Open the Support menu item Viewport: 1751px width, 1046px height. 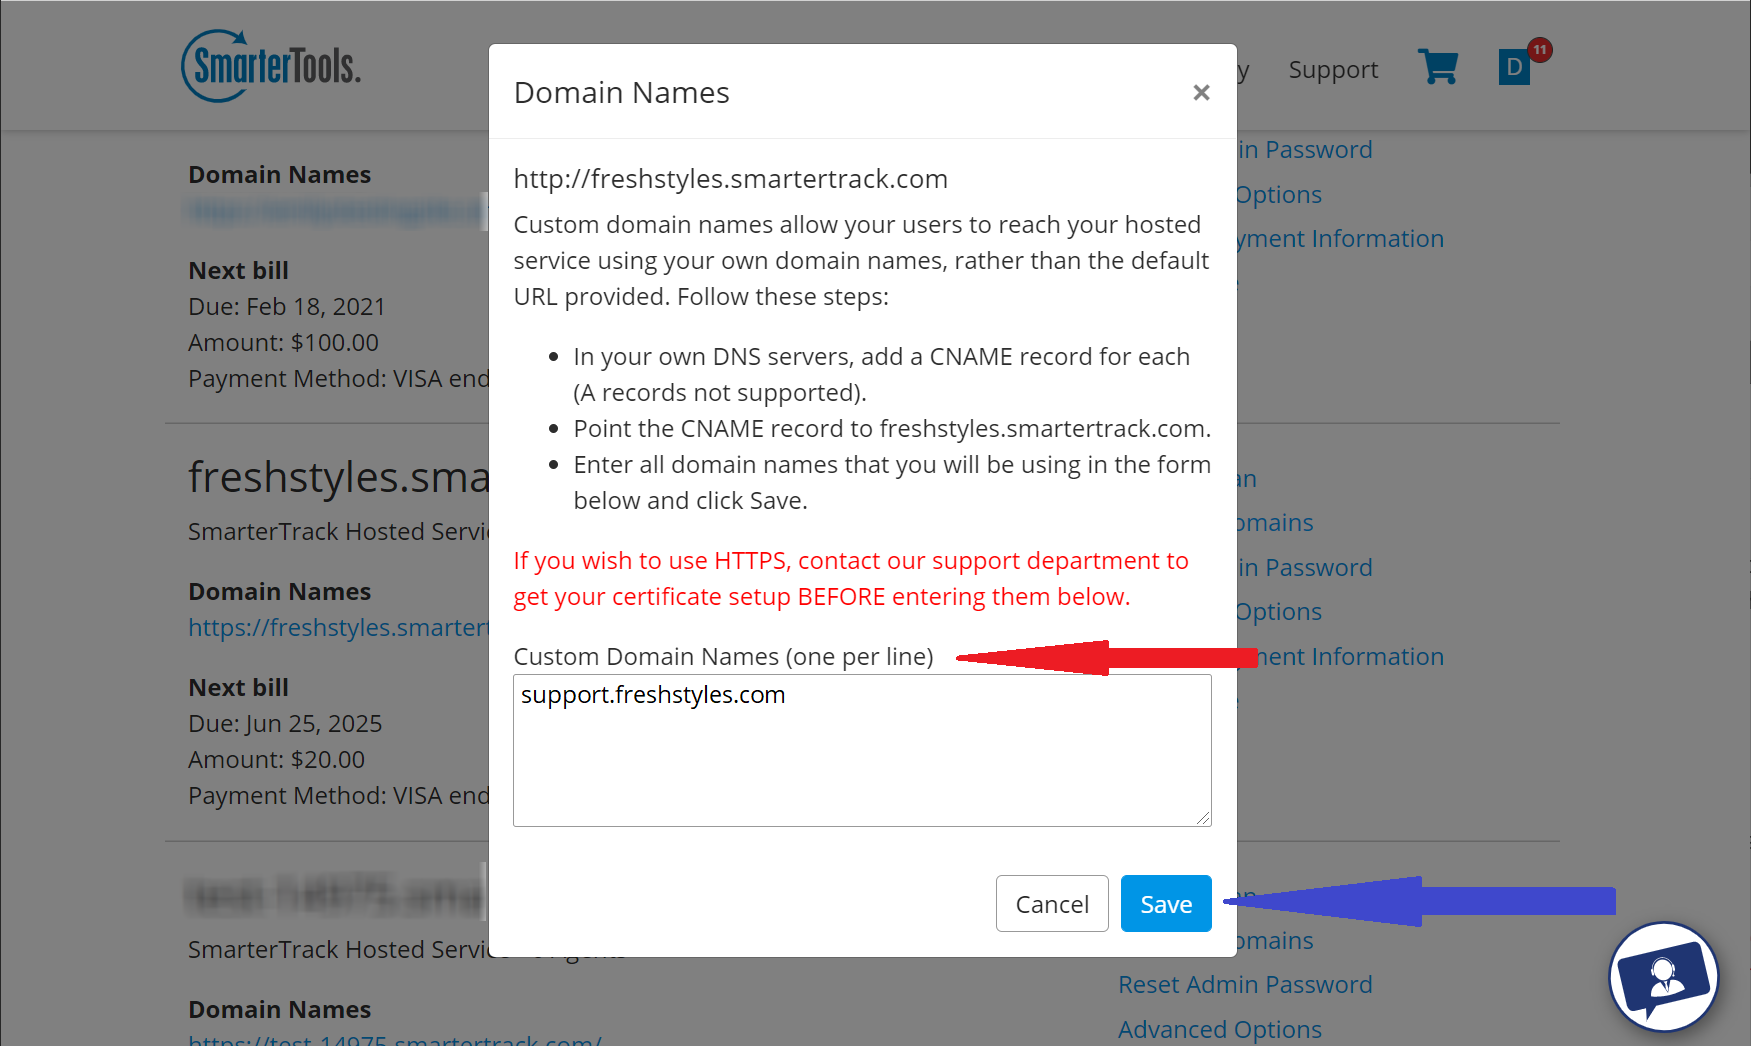point(1333,70)
